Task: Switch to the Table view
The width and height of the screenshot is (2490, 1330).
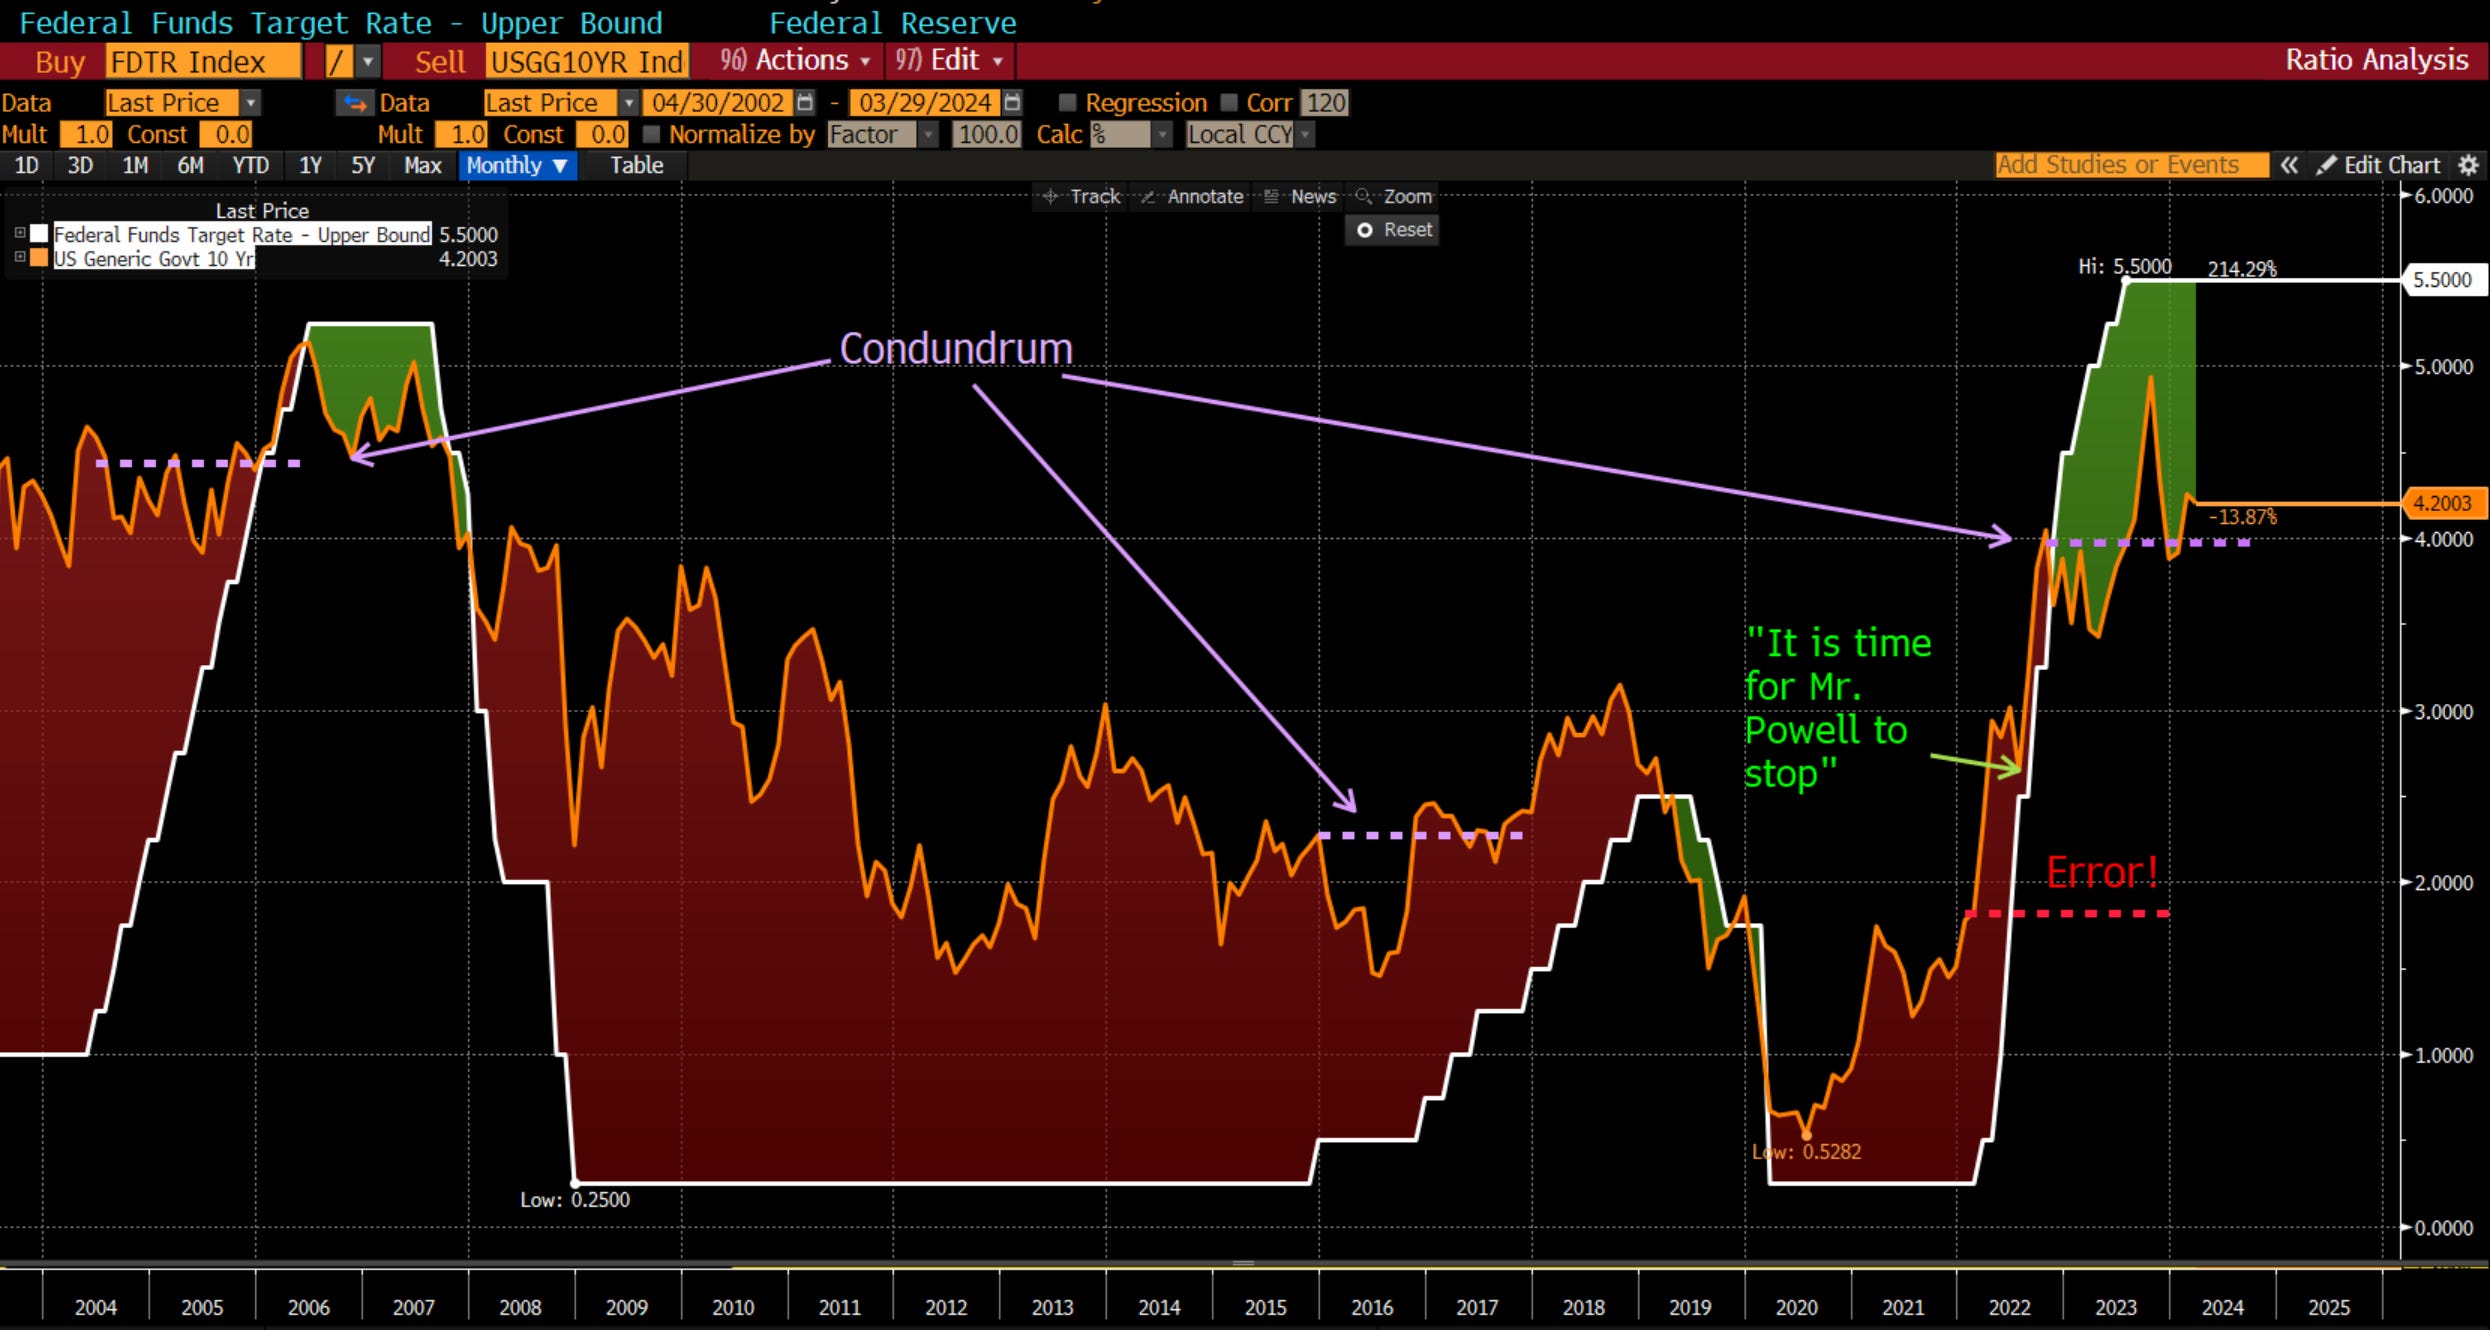Action: tap(637, 166)
